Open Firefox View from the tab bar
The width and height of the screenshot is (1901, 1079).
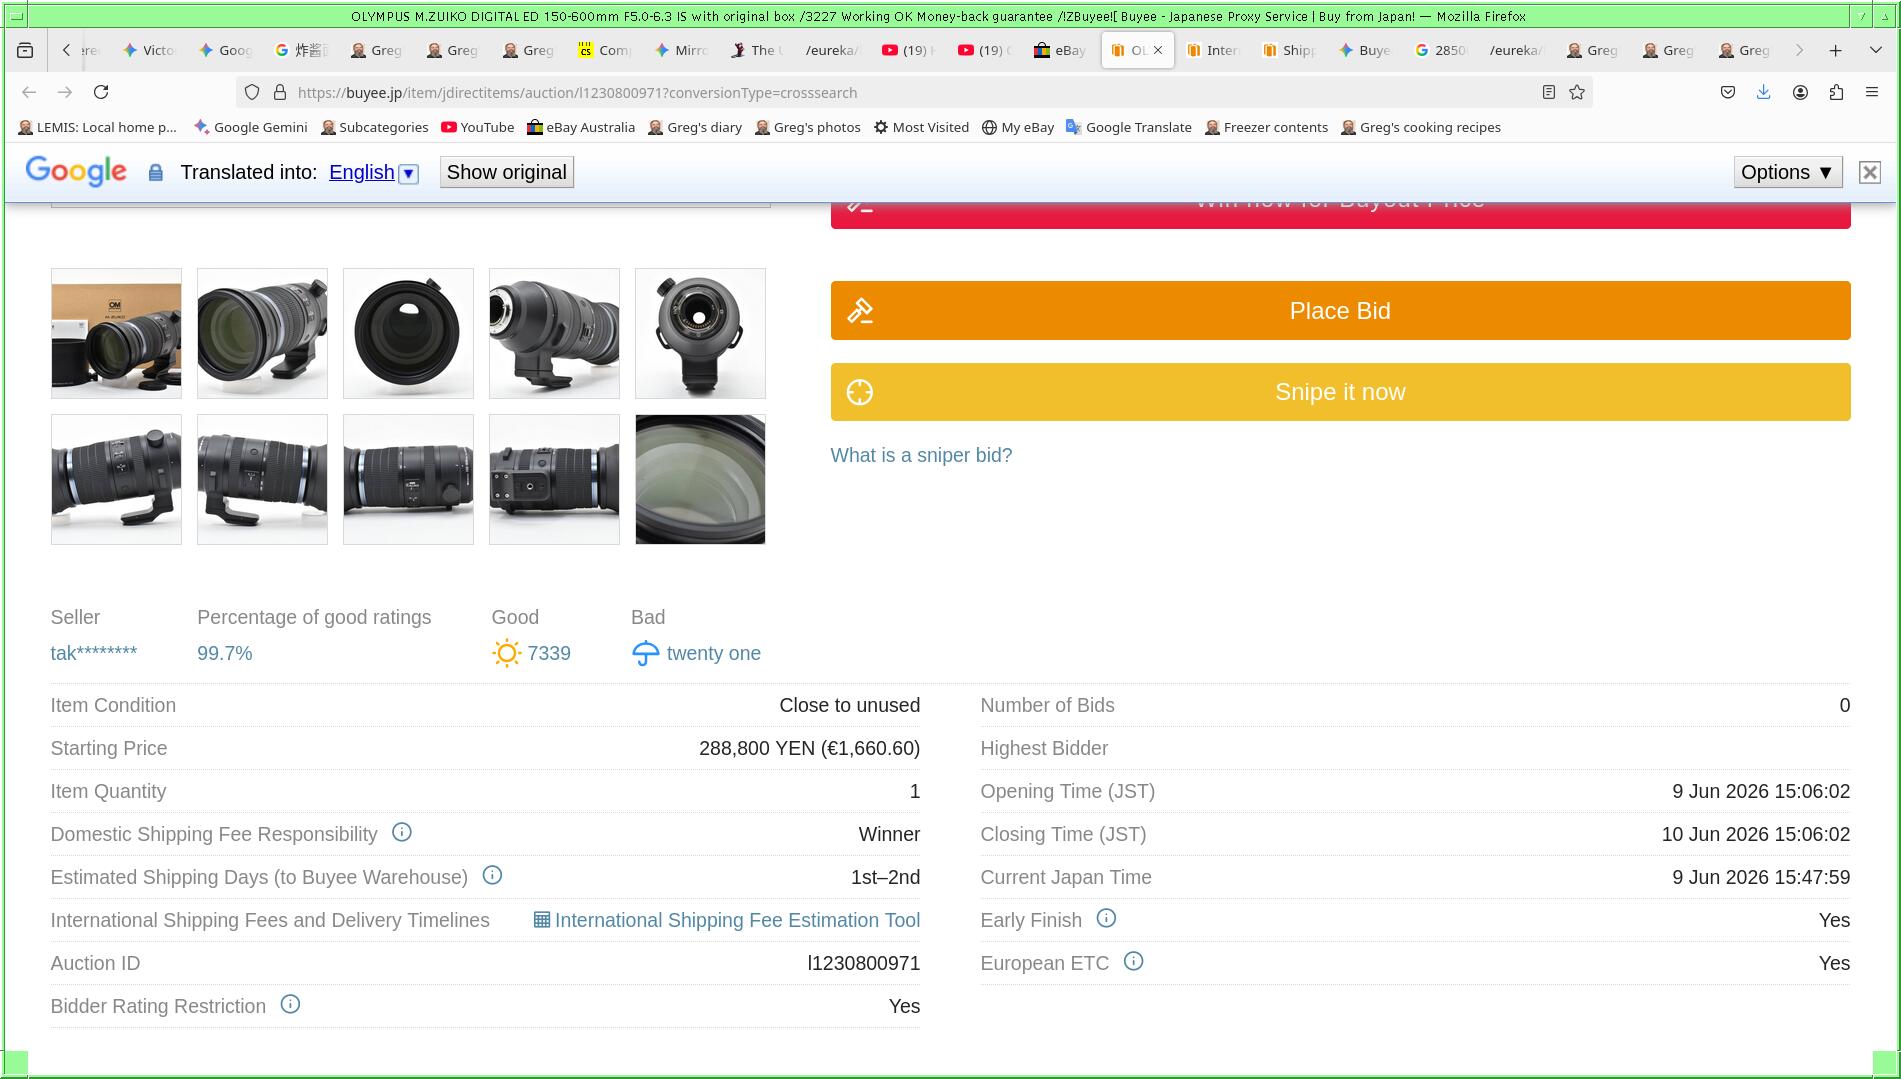(x=26, y=50)
